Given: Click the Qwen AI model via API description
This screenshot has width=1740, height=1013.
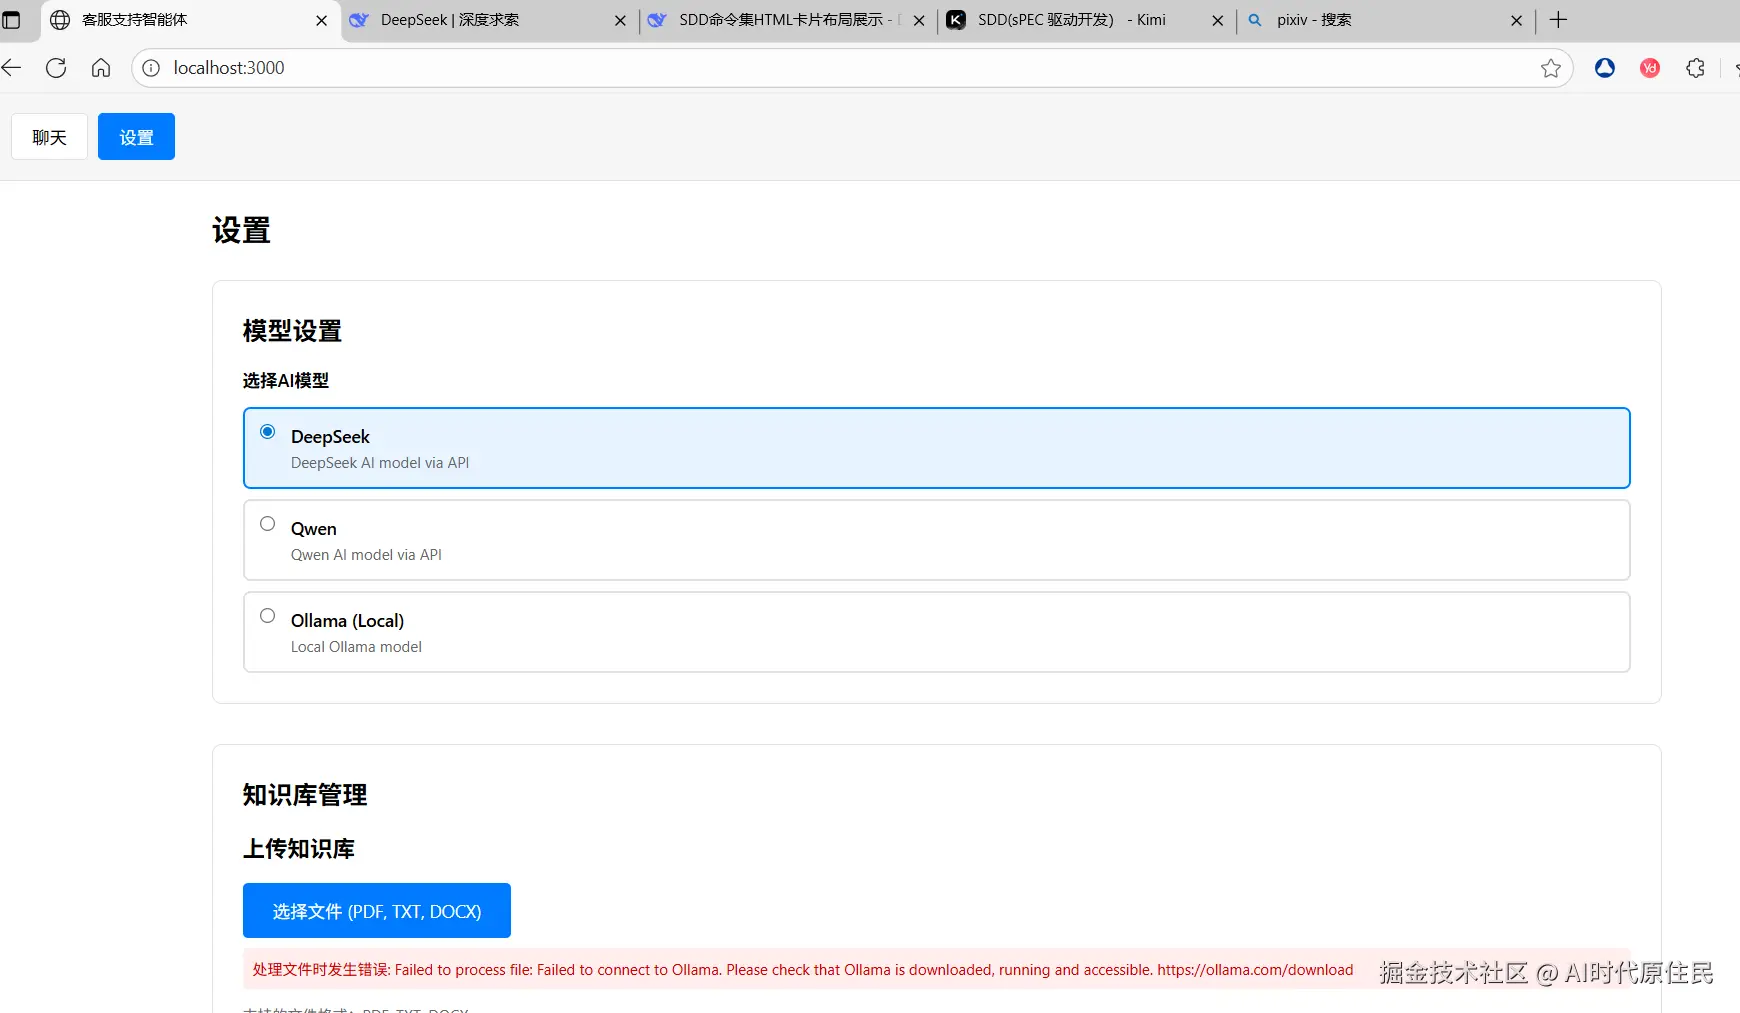Looking at the screenshot, I should tap(366, 555).
